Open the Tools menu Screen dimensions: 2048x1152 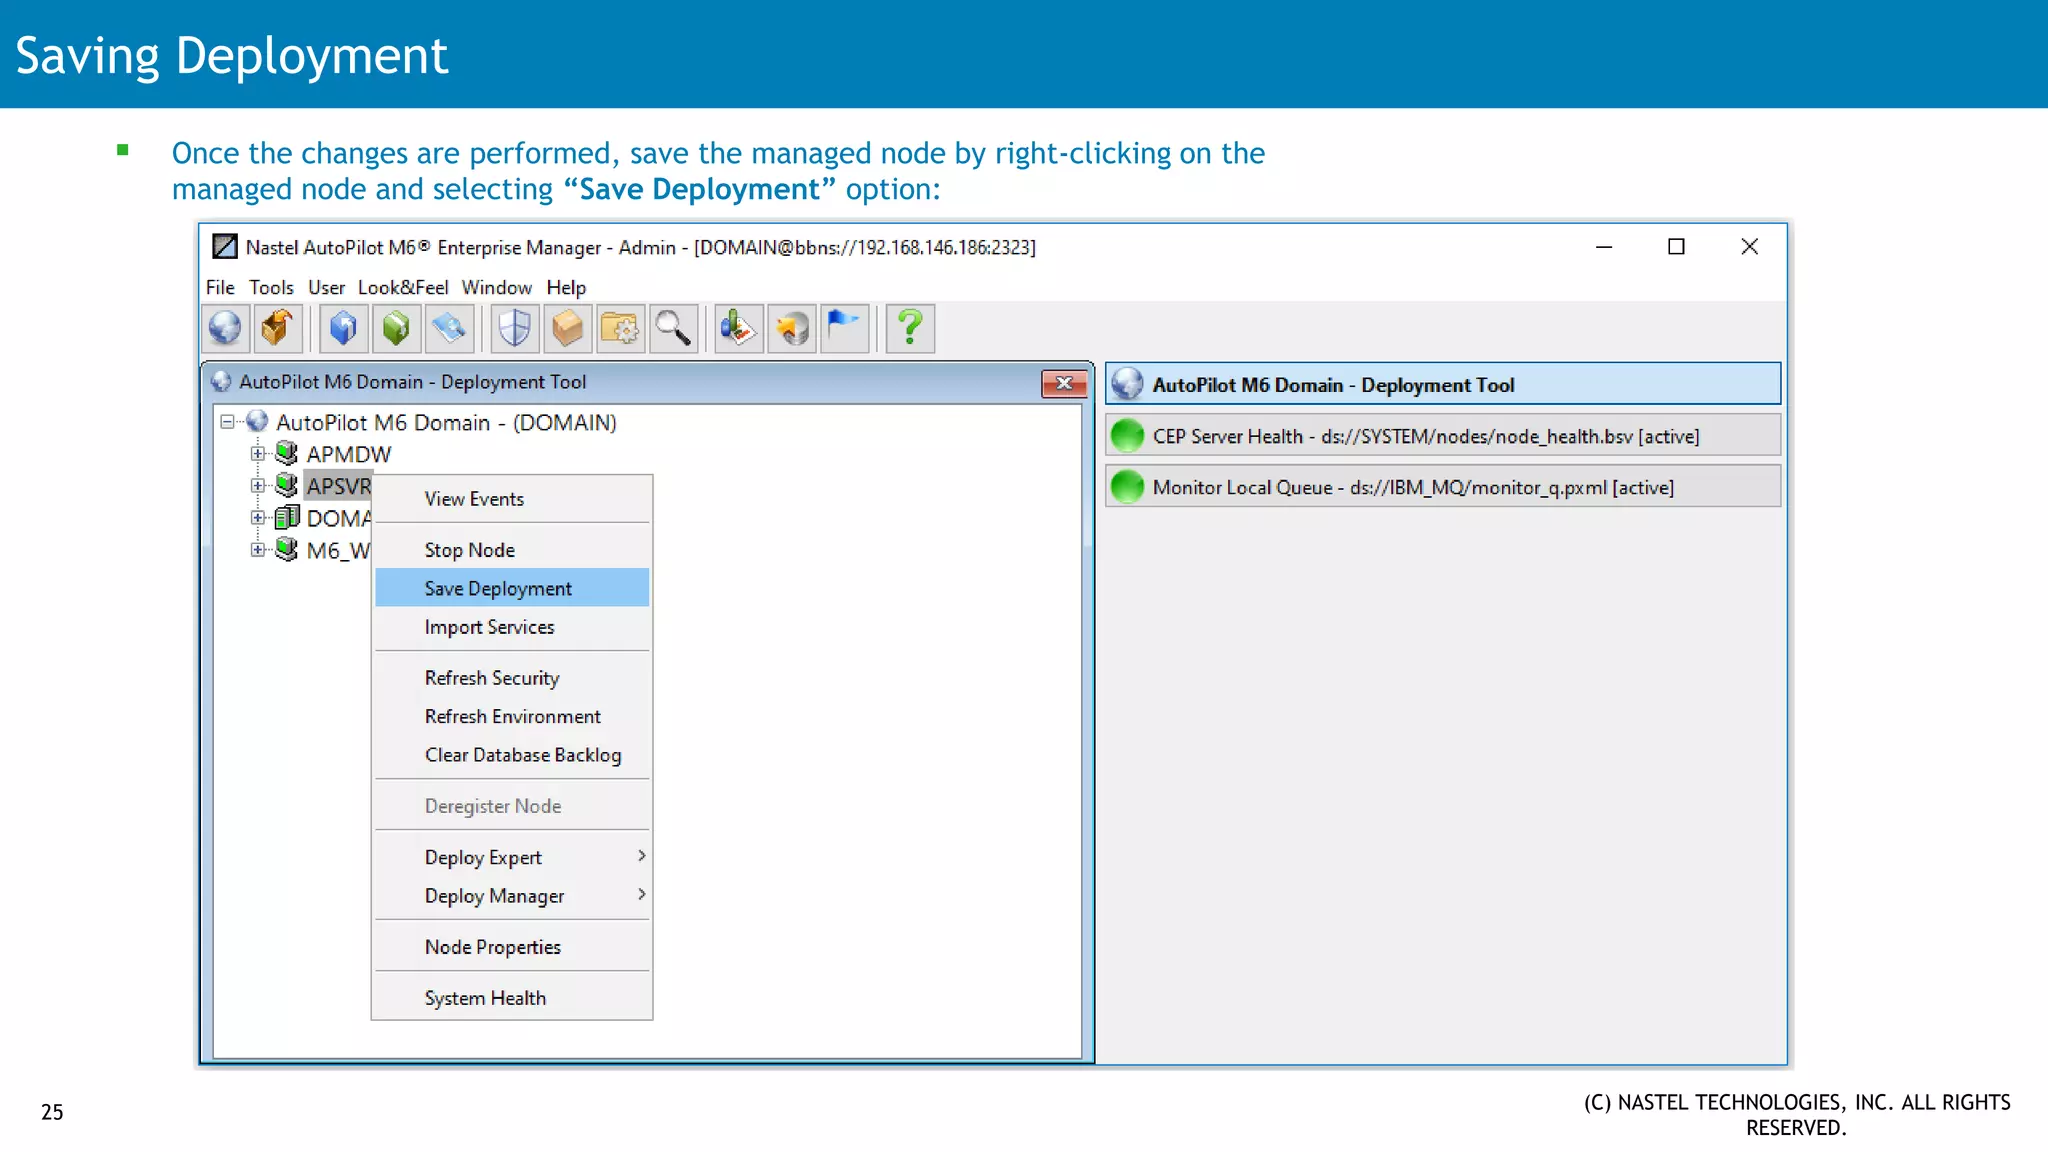pyautogui.click(x=271, y=287)
